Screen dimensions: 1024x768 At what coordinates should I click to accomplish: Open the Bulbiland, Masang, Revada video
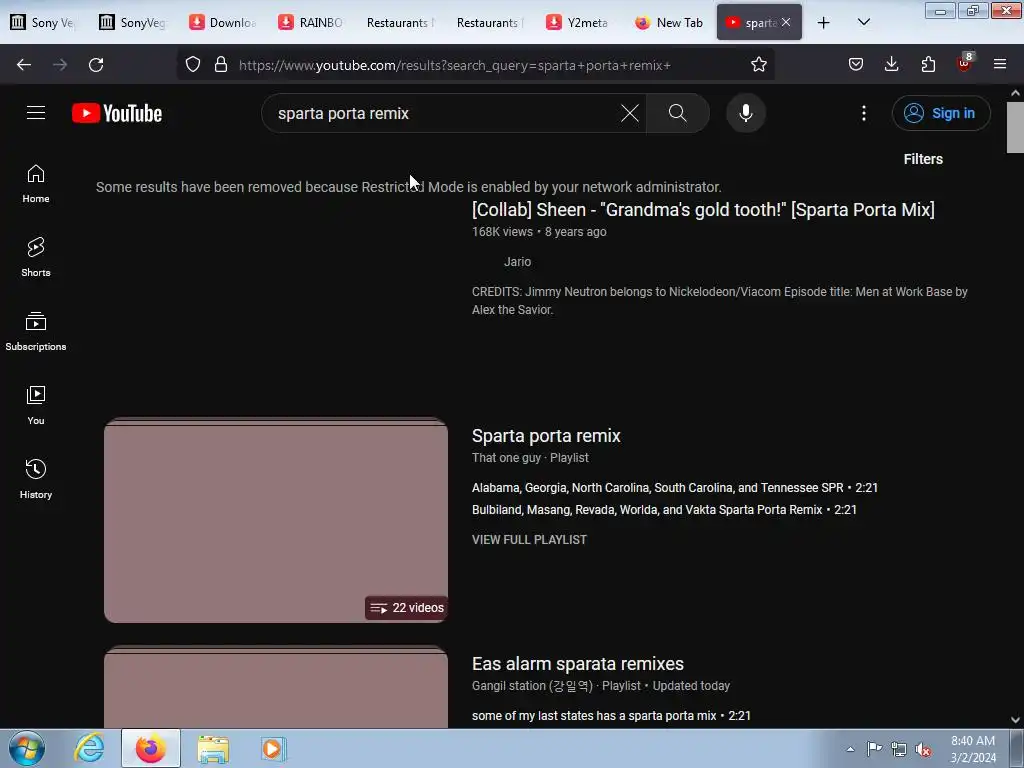coord(664,509)
